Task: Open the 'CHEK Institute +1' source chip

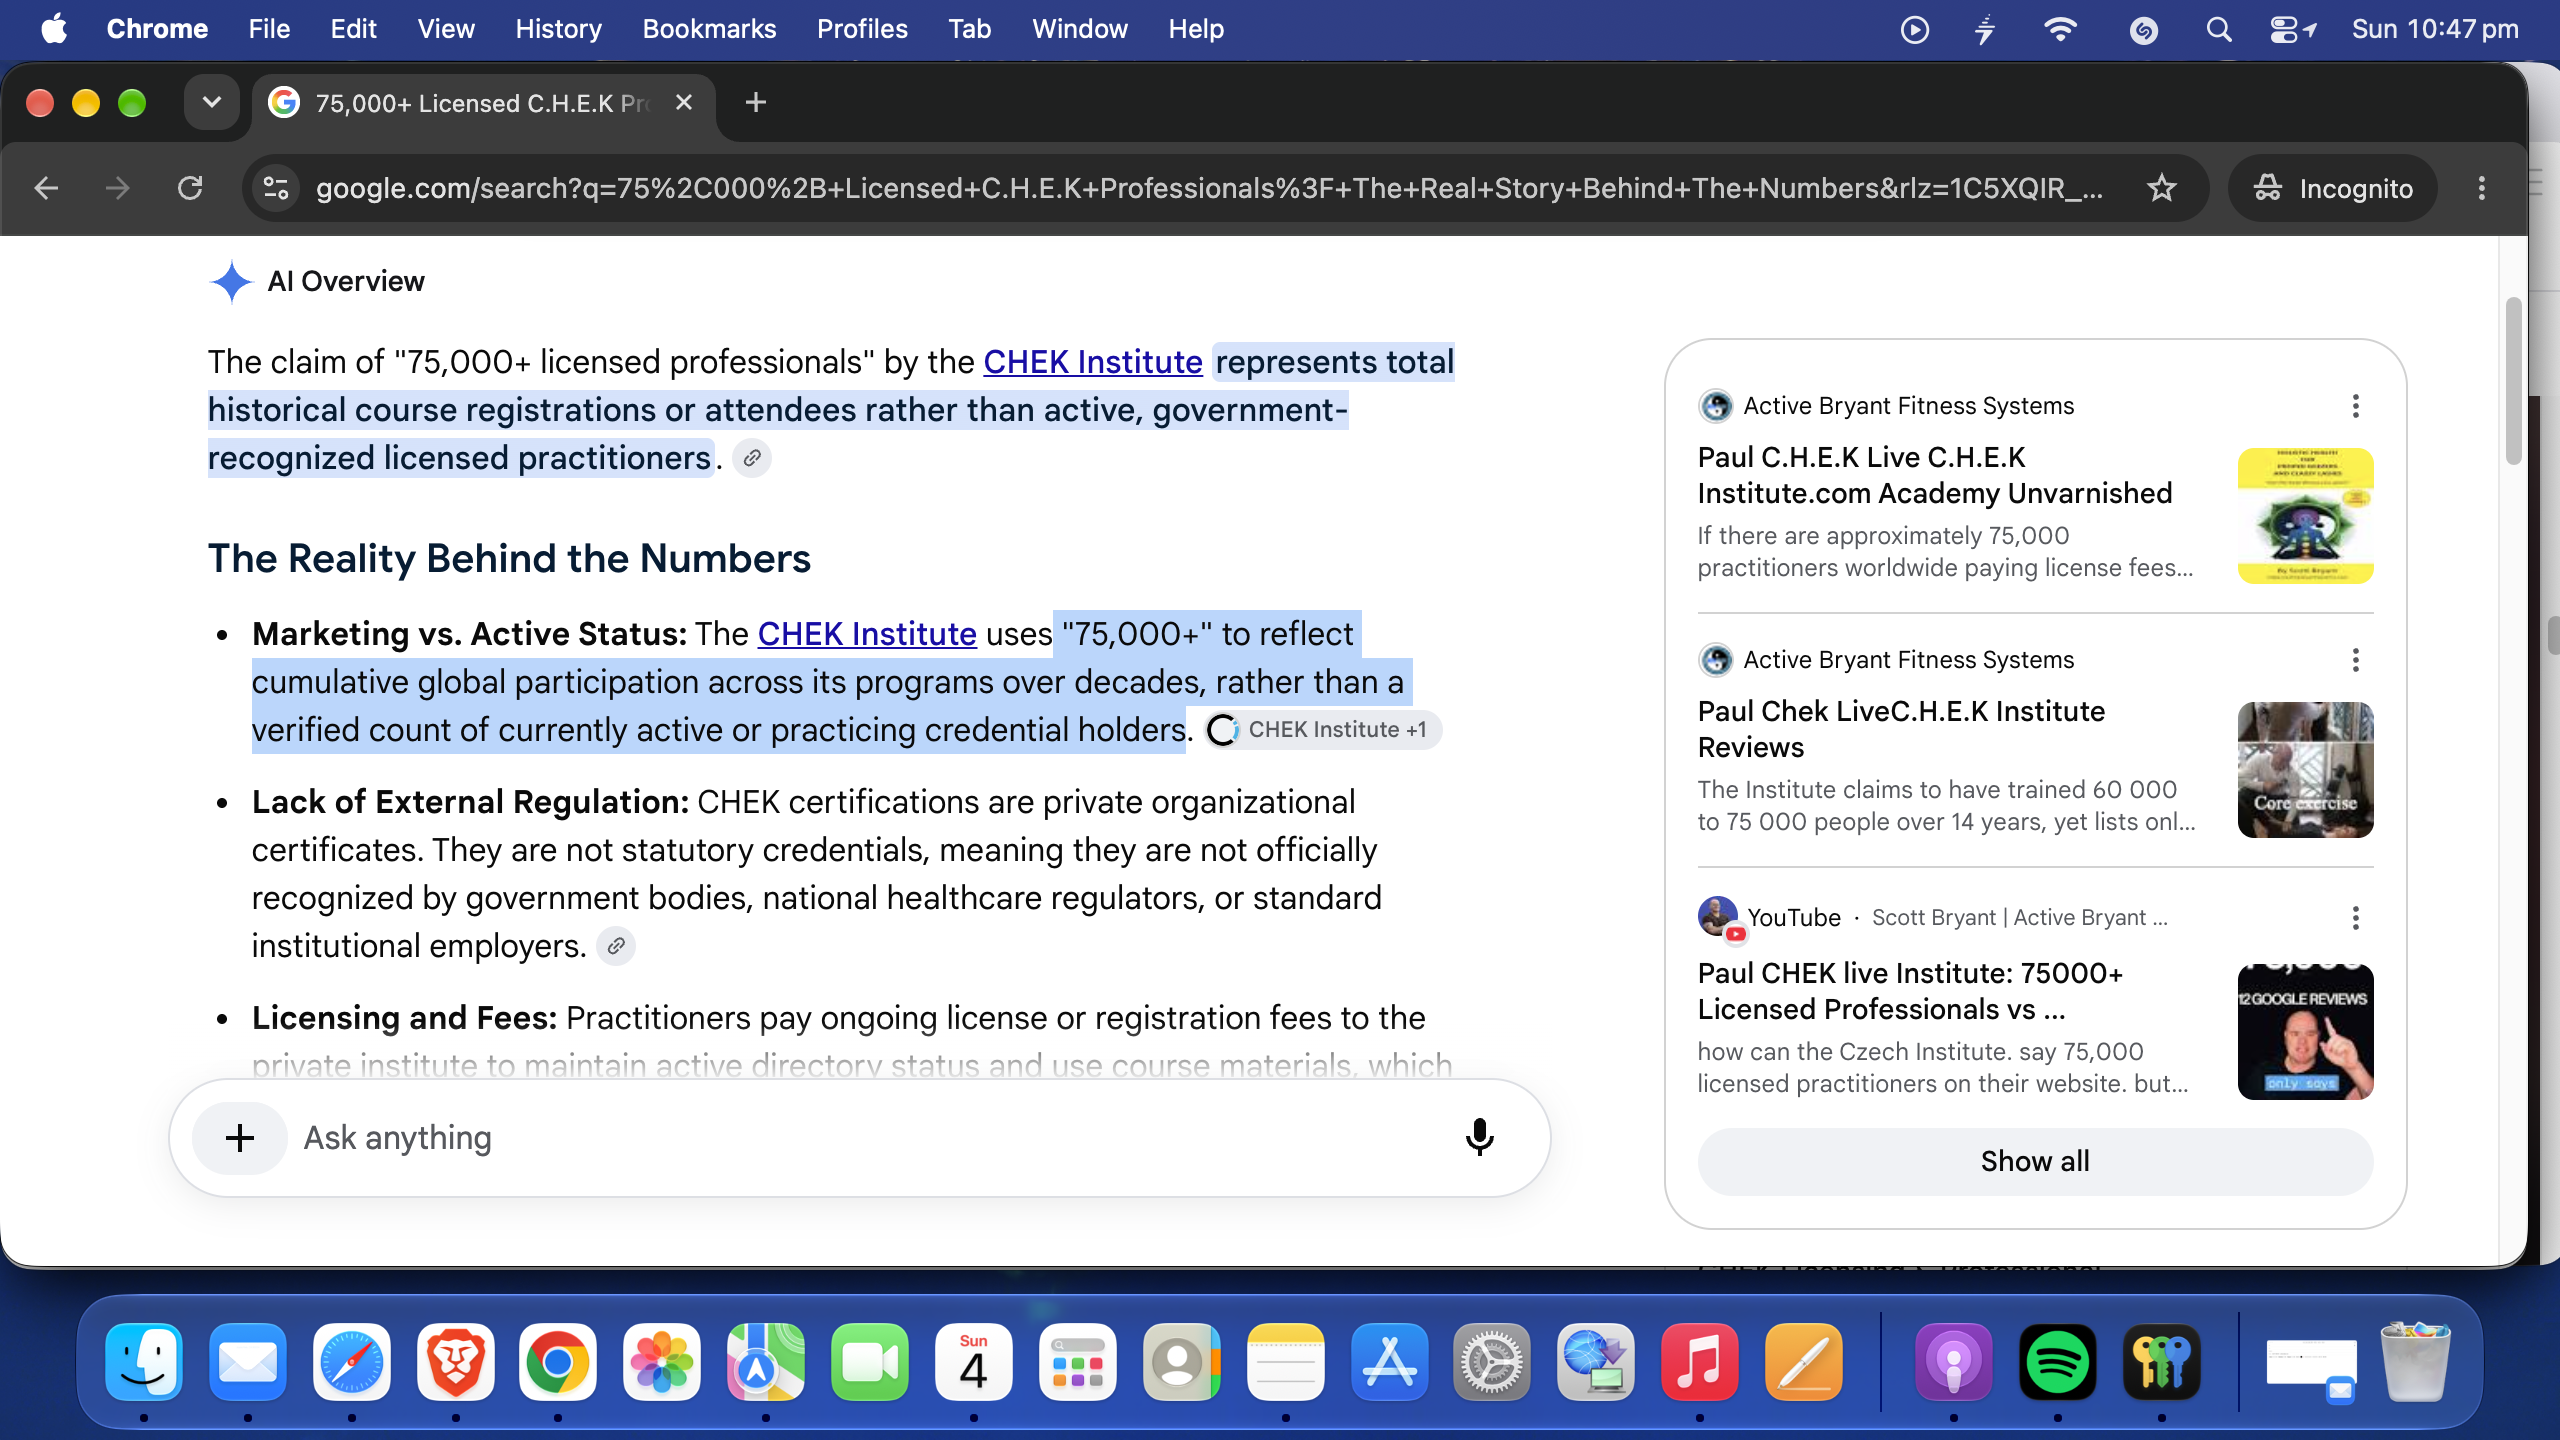Action: pyautogui.click(x=1322, y=730)
